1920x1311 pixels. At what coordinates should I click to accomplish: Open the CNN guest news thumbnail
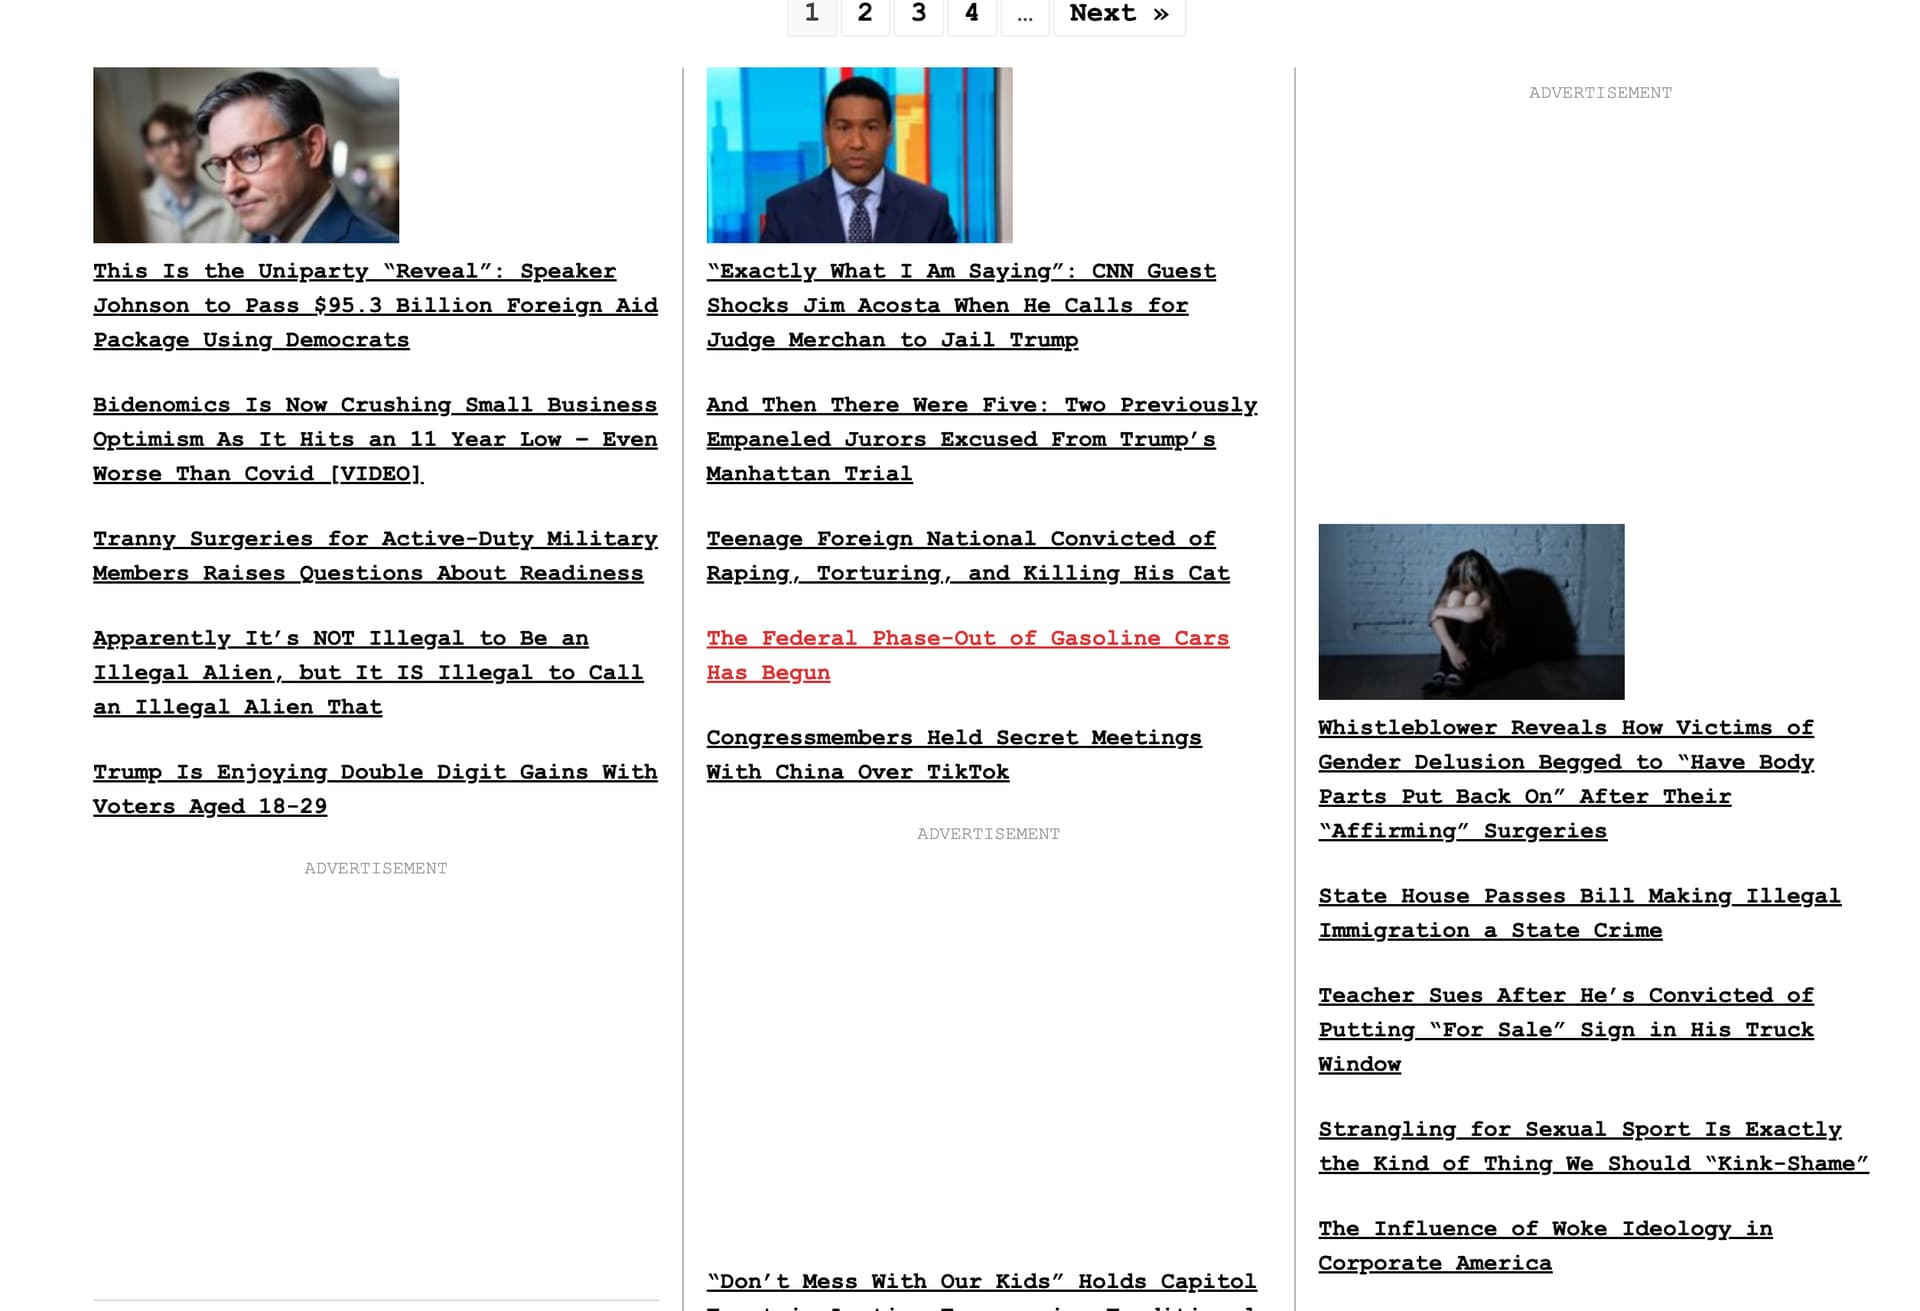859,155
